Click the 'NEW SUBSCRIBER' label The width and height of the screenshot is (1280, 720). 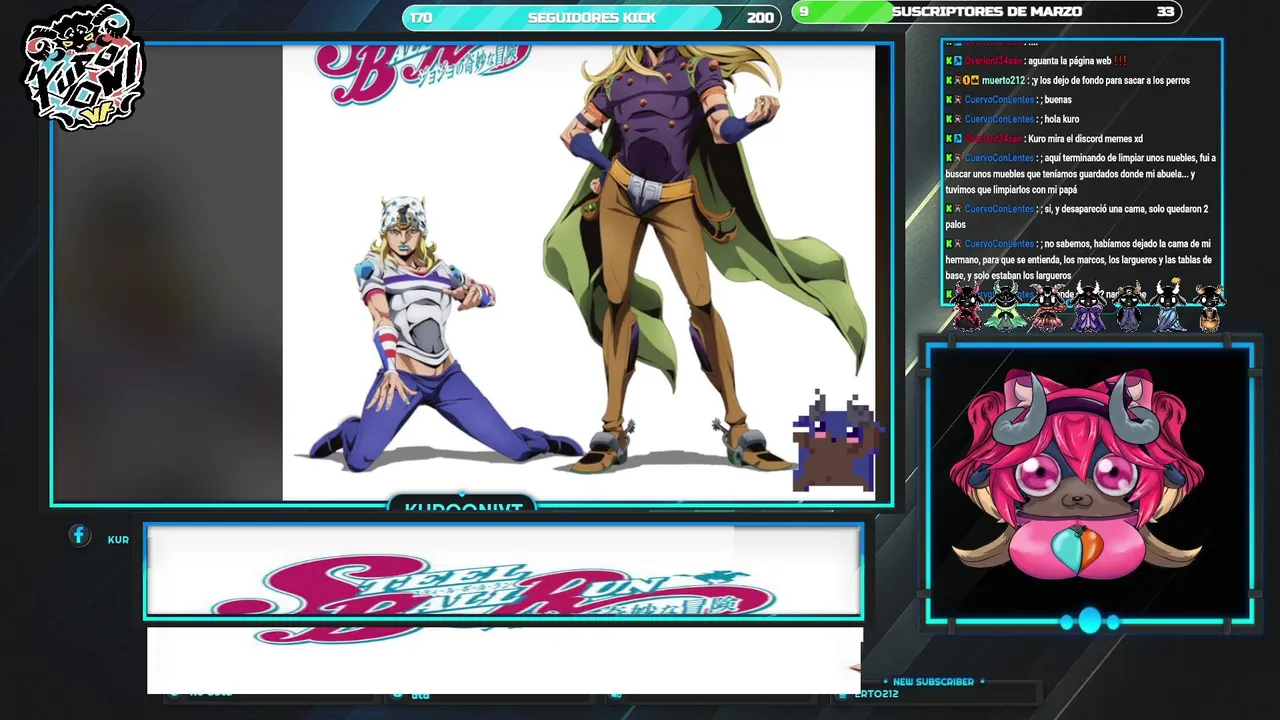click(933, 682)
